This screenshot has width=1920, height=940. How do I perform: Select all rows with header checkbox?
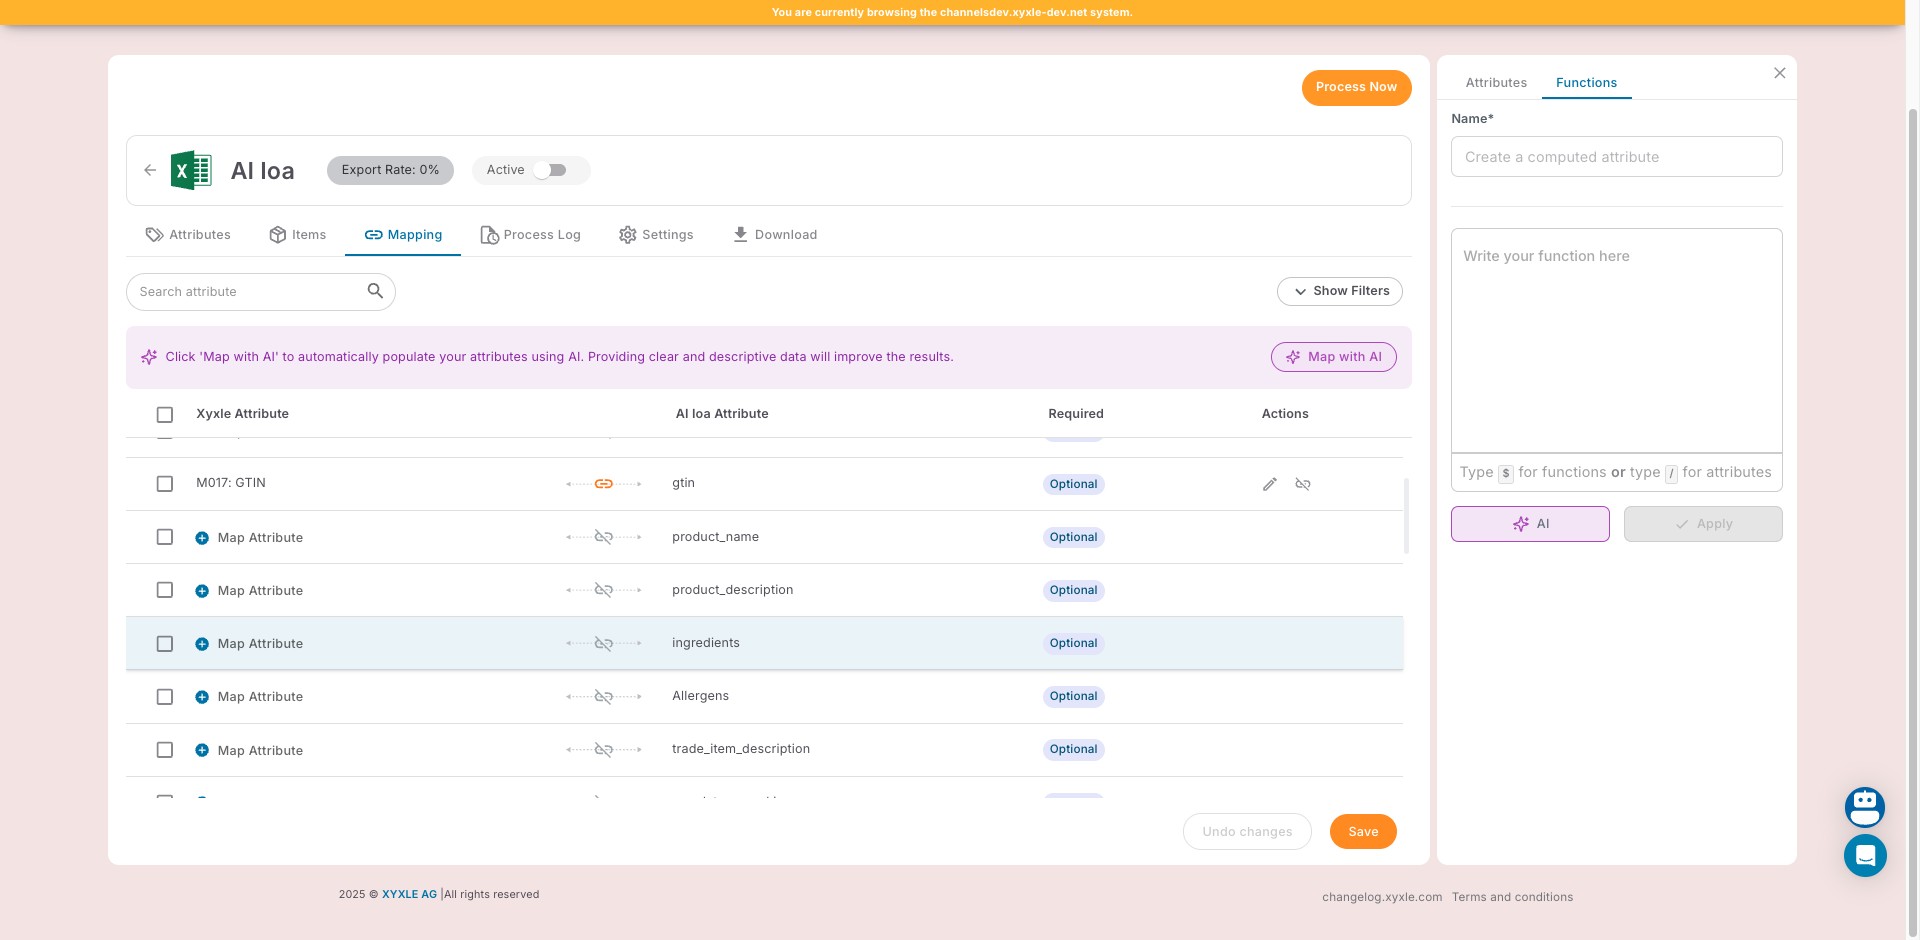(x=165, y=414)
